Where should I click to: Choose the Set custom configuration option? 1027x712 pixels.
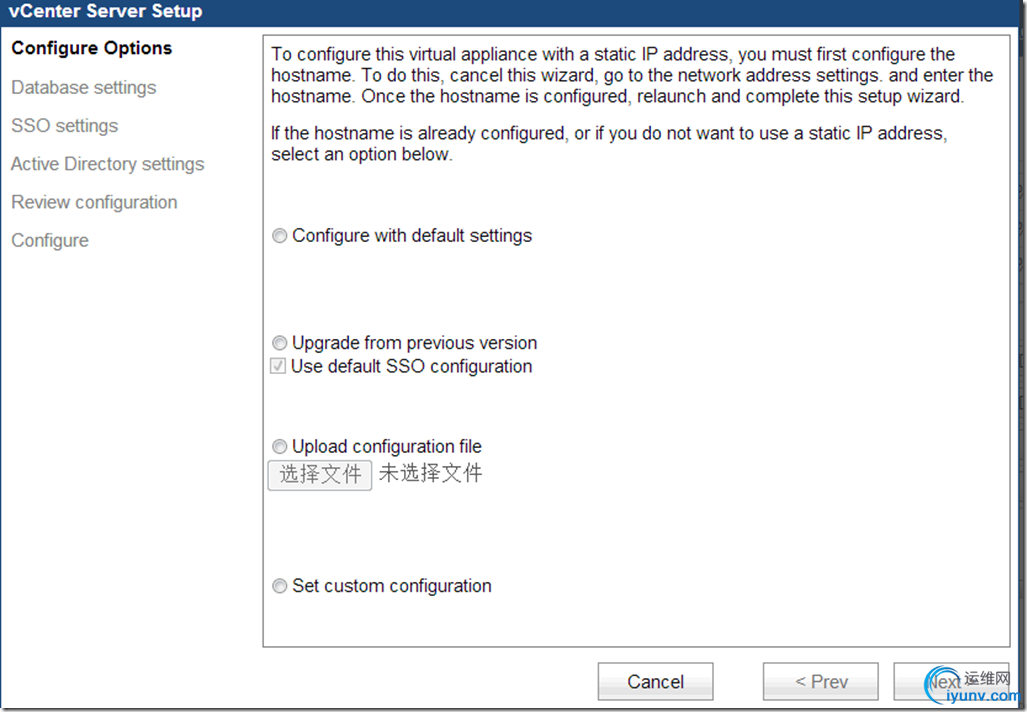click(280, 586)
